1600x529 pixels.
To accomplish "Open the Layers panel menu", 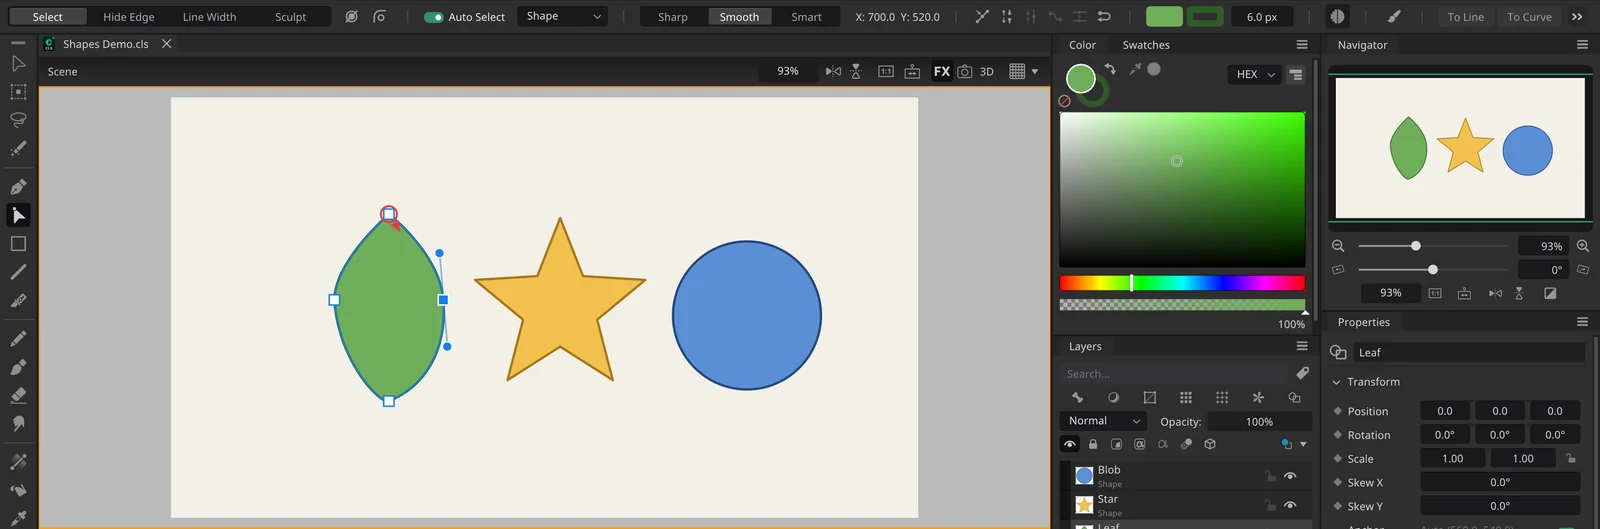I will coord(1302,346).
